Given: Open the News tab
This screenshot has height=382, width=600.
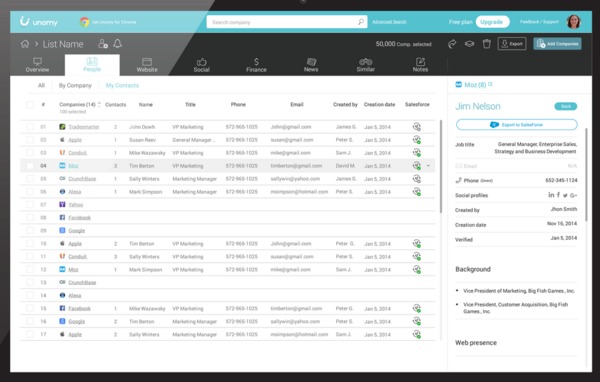Looking at the screenshot, I should pyautogui.click(x=311, y=65).
